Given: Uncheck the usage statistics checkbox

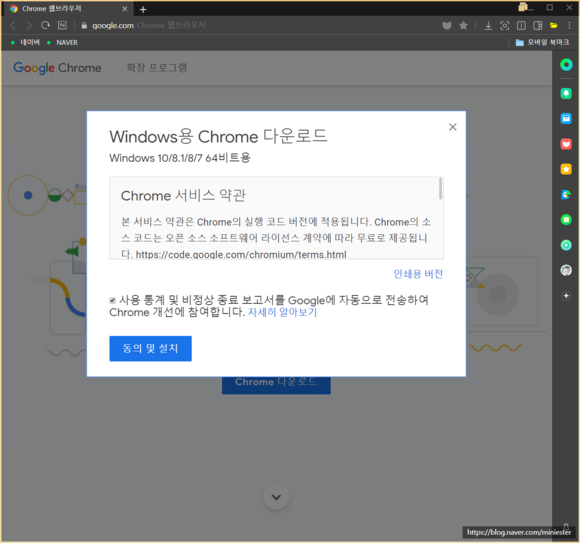Looking at the screenshot, I should pos(112,300).
